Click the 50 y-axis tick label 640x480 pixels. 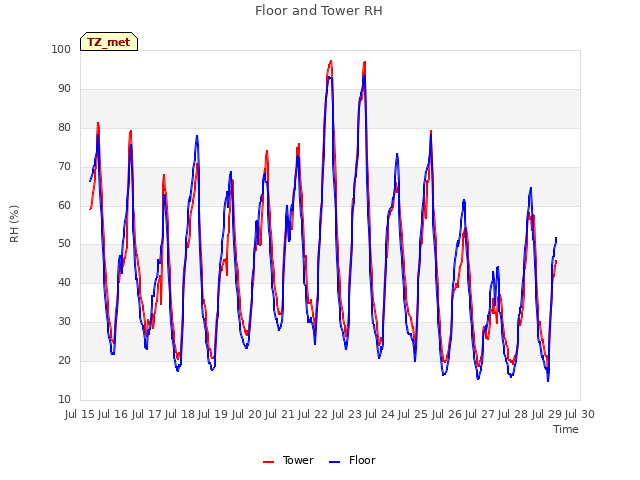(x=64, y=244)
